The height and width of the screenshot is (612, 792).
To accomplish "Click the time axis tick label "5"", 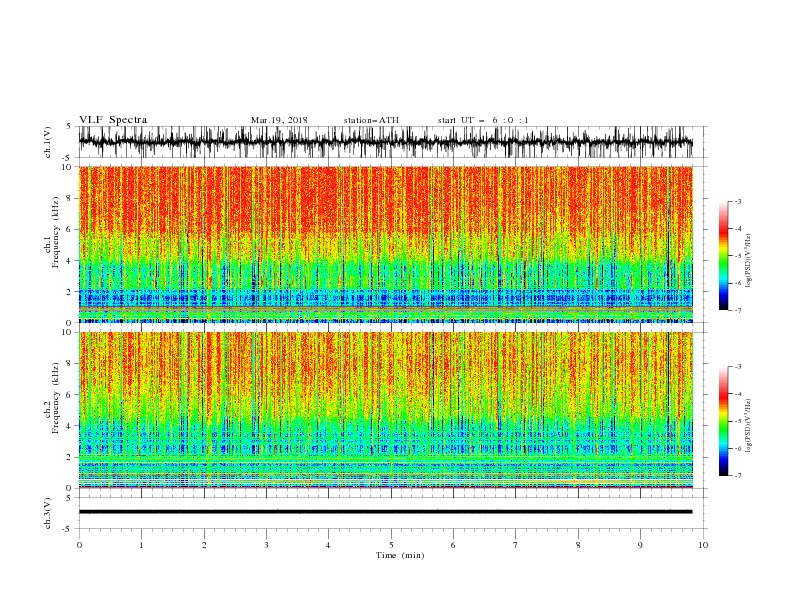I will 391,545.
